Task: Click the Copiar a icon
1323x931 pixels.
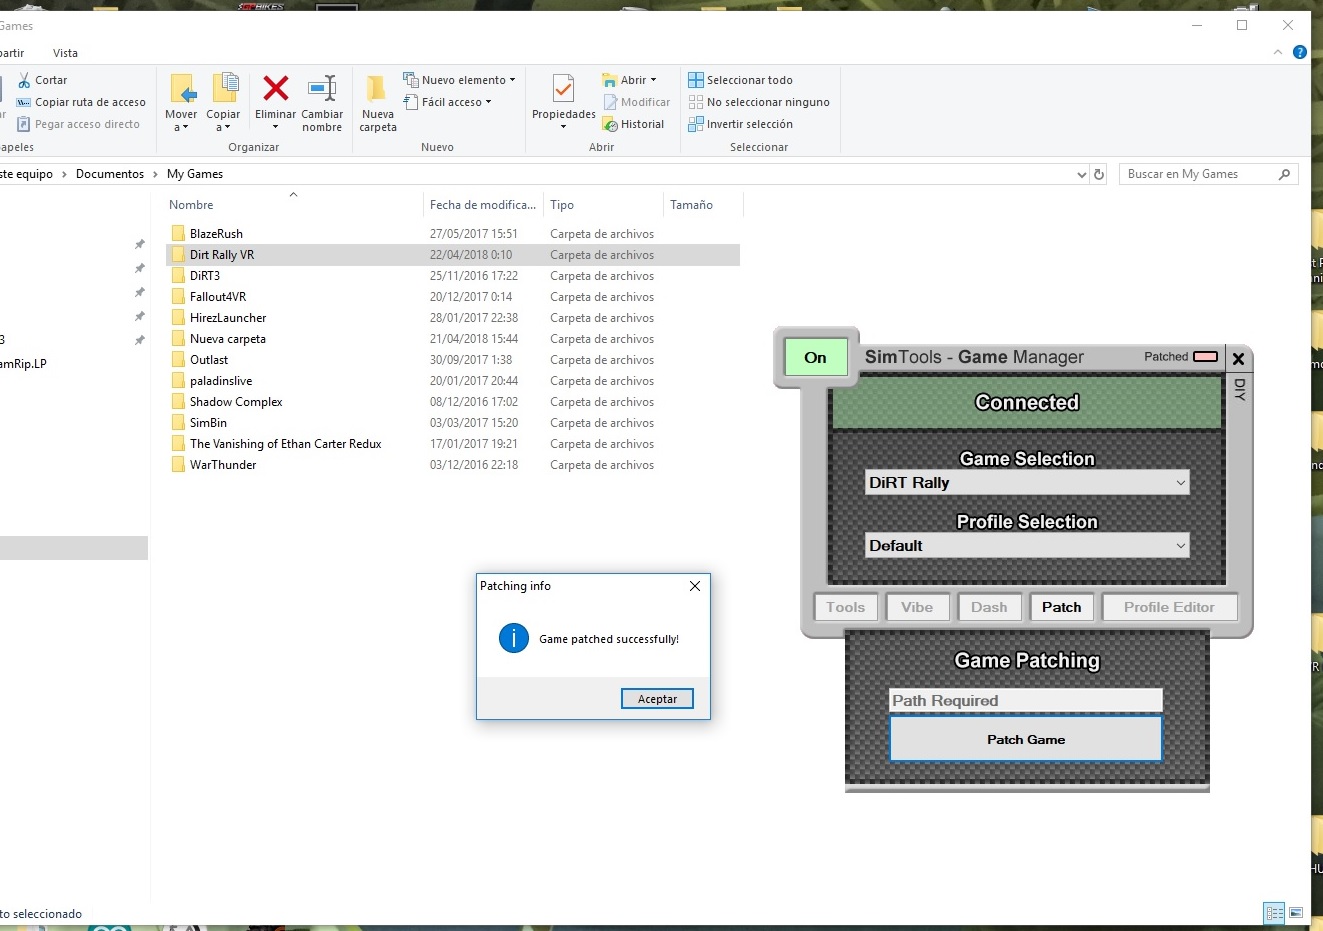Action: [x=224, y=88]
